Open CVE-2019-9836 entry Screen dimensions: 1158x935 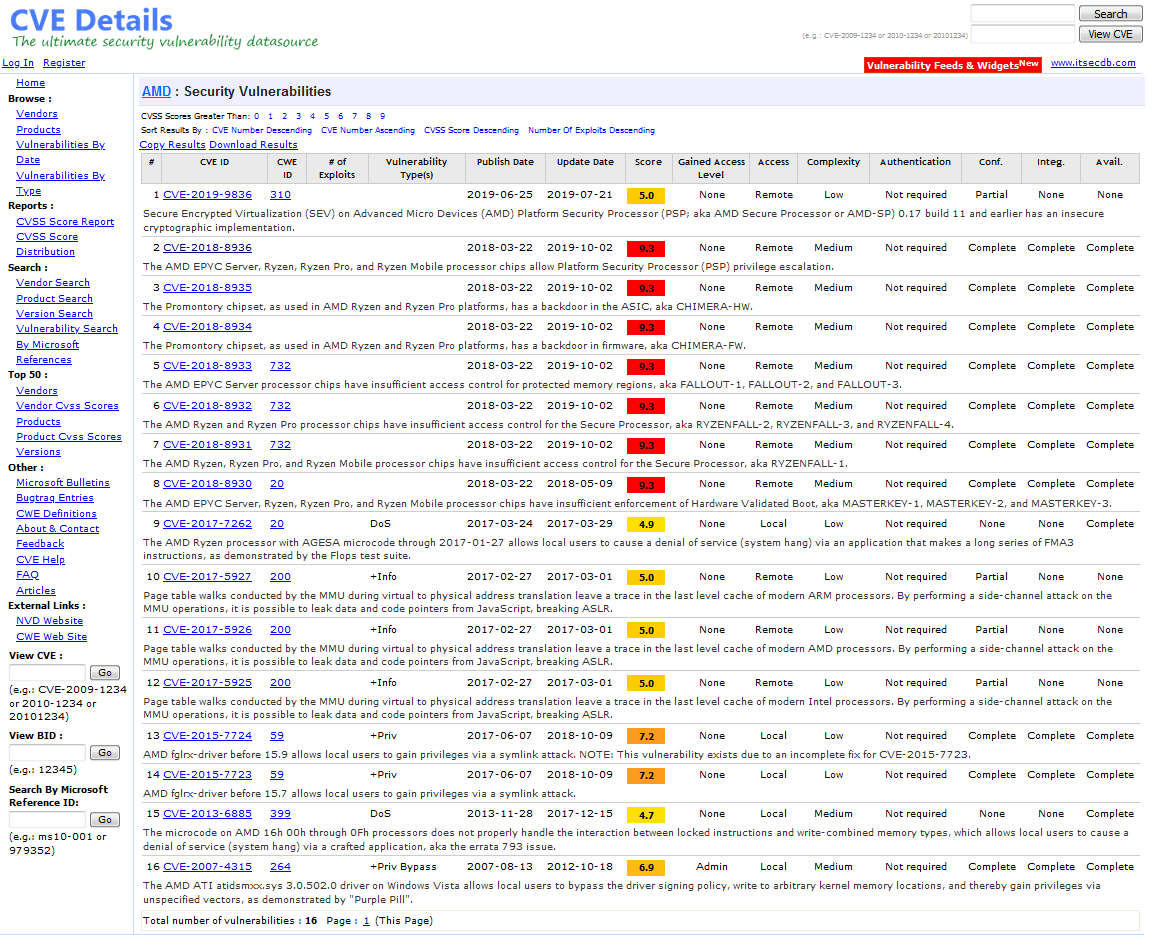208,195
